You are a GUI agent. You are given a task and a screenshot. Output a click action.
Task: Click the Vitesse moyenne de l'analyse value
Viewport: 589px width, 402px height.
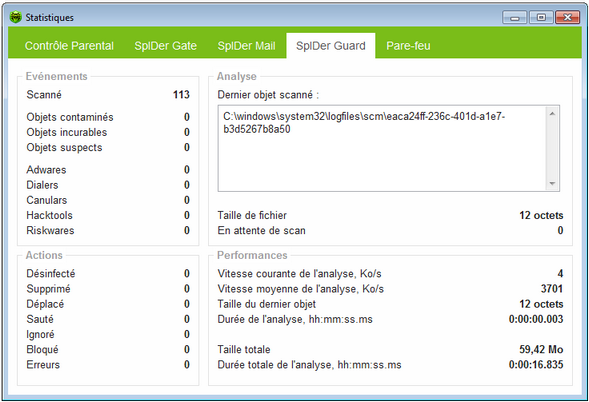click(x=552, y=289)
